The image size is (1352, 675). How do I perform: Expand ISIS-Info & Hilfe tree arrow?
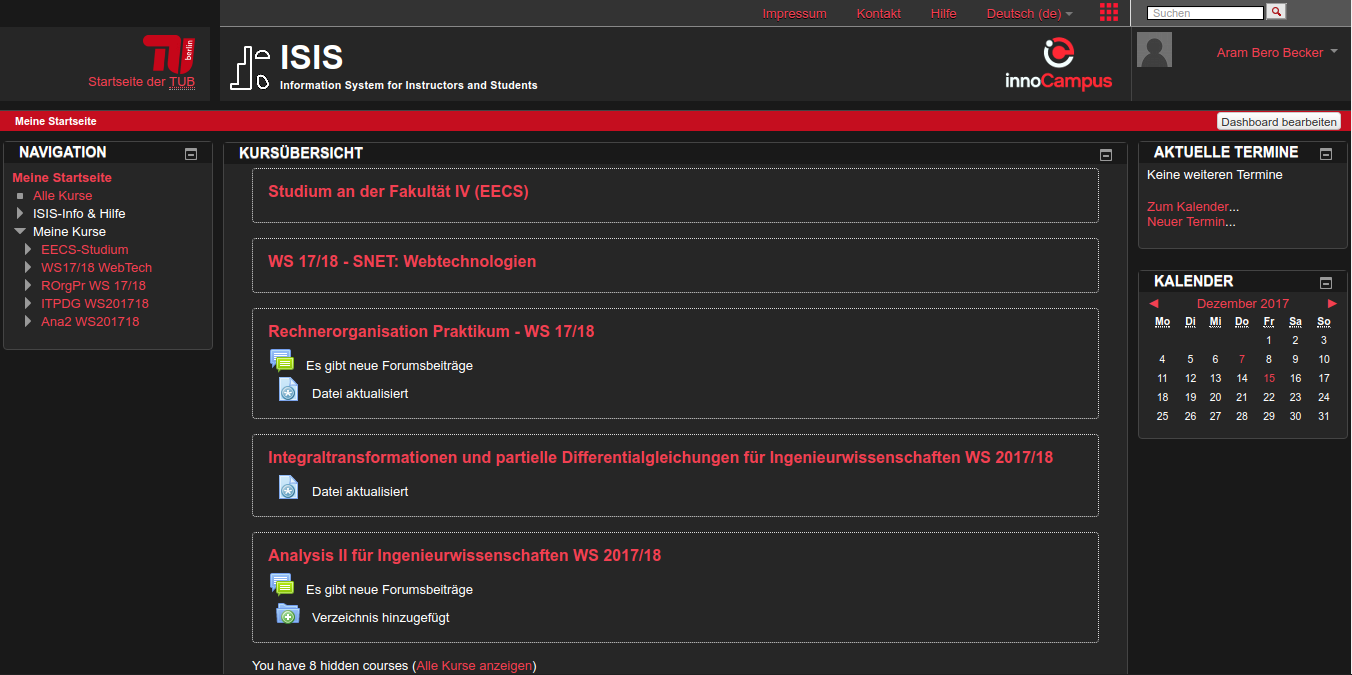pyautogui.click(x=20, y=213)
